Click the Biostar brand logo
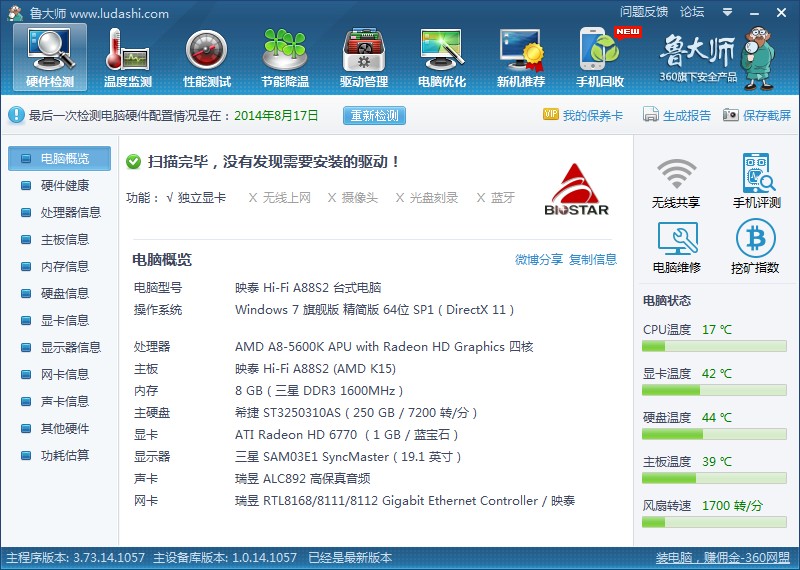Image resolution: width=800 pixels, height=570 pixels. (577, 190)
